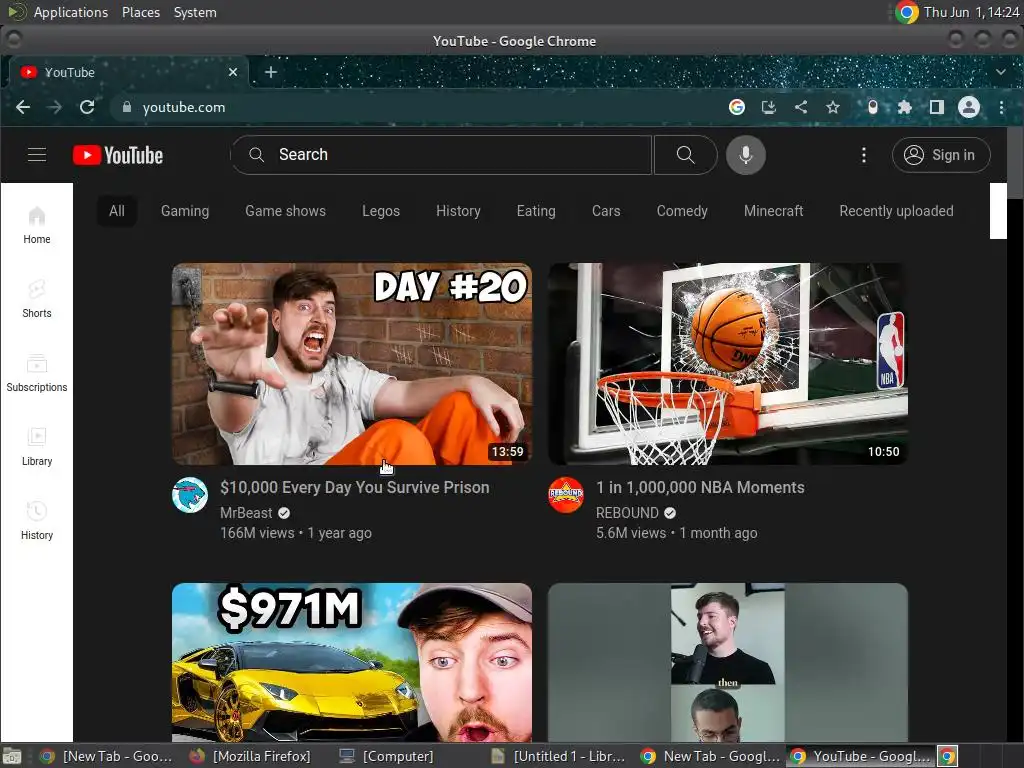This screenshot has height=768, width=1024.
Task: Open Subscriptions in the sidebar
Action: (x=37, y=373)
